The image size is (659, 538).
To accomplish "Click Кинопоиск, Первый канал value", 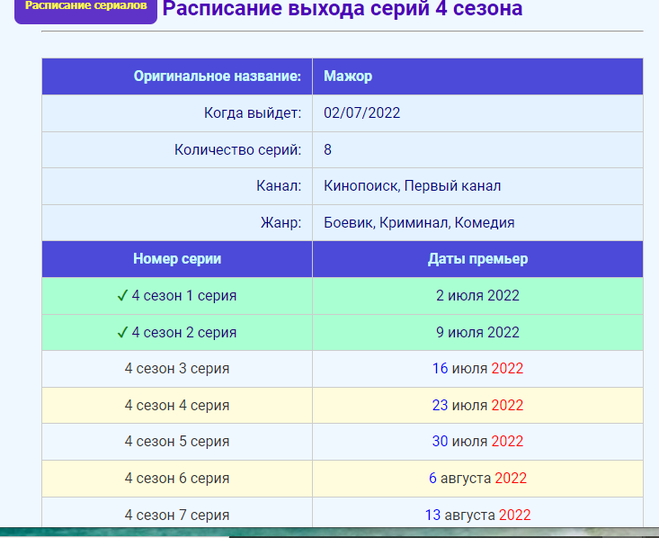I will click(412, 186).
